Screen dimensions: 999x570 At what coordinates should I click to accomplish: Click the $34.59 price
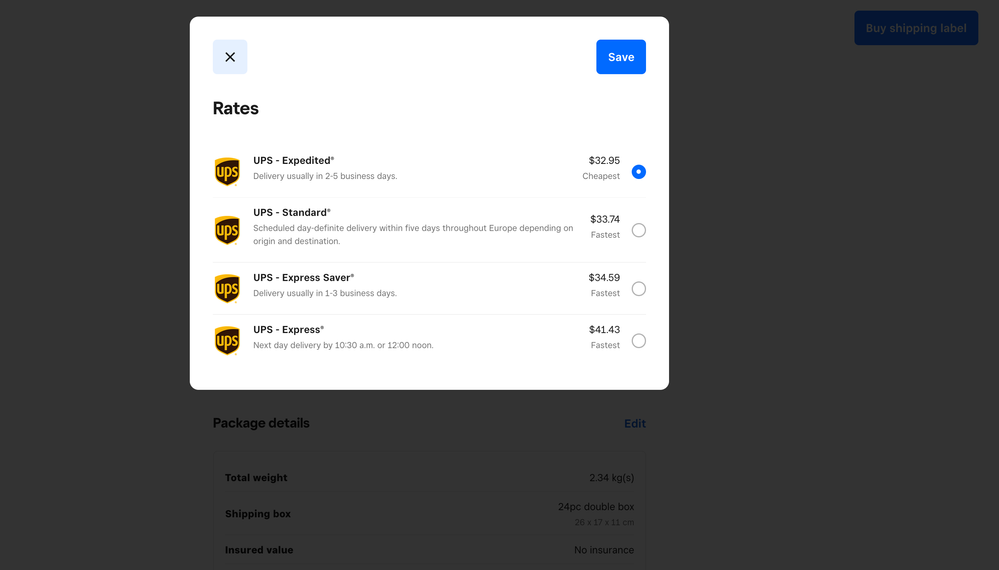click(x=604, y=277)
